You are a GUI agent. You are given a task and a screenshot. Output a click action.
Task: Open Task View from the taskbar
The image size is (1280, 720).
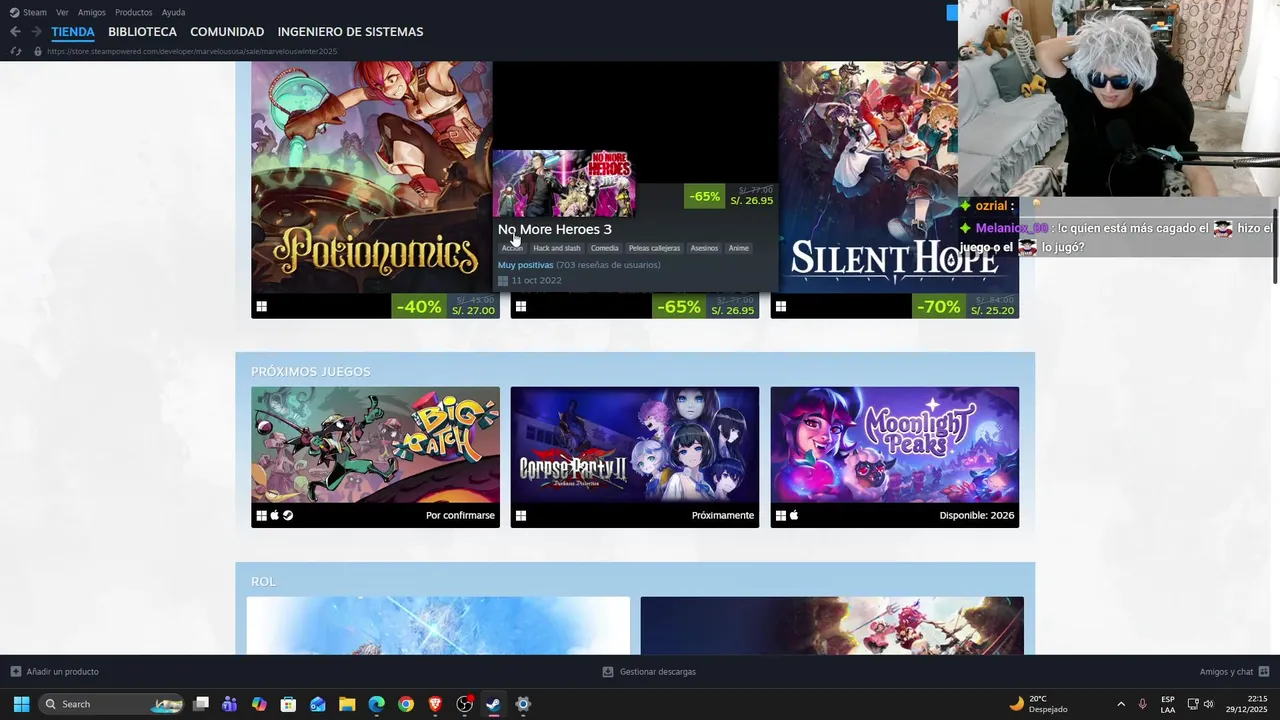pyautogui.click(x=201, y=704)
